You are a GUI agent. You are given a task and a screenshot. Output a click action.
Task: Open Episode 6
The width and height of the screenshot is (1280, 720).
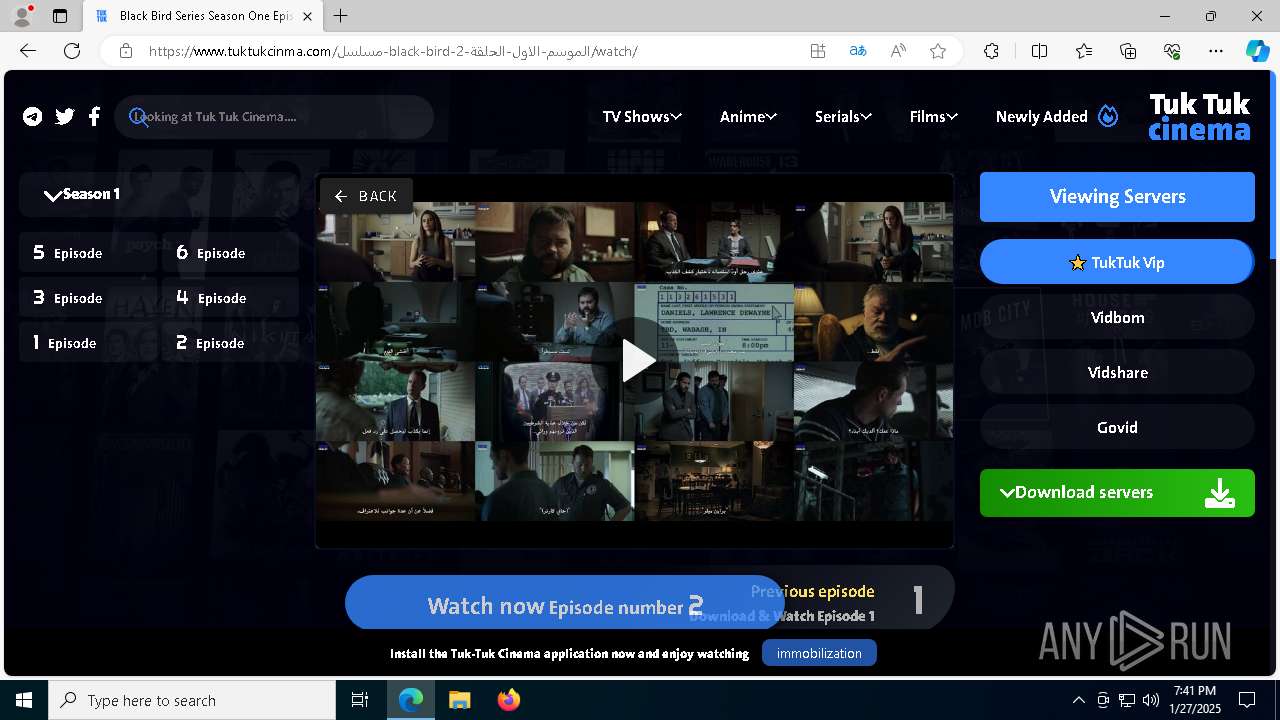pos(231,253)
